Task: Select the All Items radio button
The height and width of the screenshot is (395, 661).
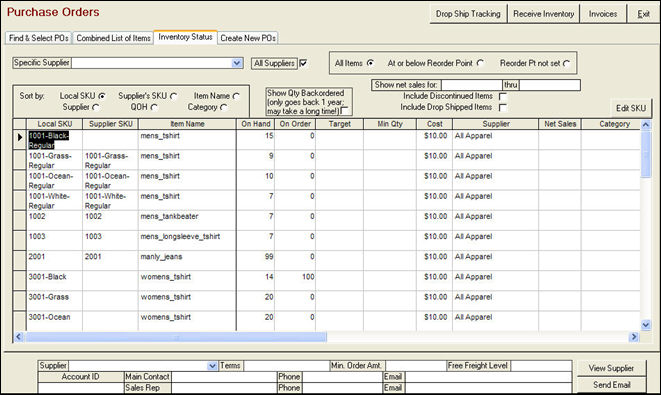Action: (370, 63)
